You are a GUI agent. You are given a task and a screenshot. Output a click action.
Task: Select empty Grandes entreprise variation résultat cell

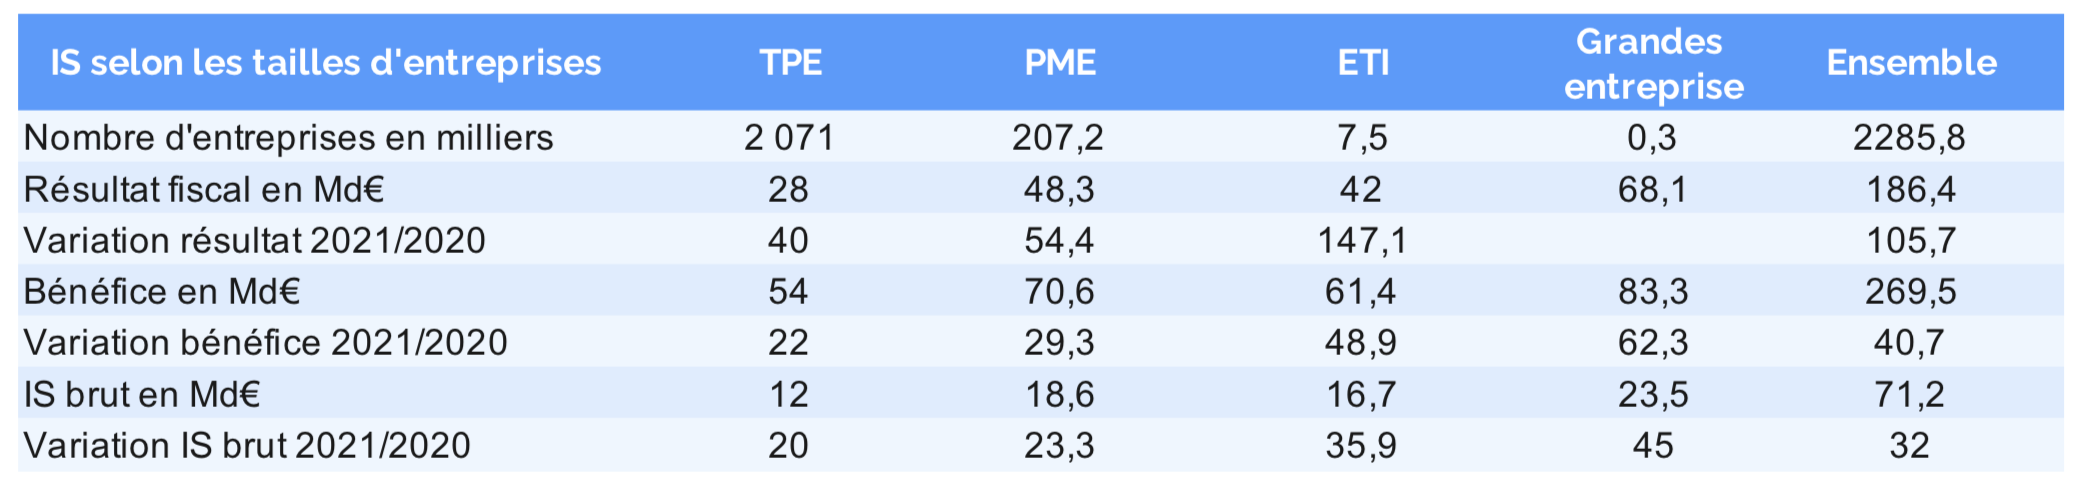(x=1652, y=241)
